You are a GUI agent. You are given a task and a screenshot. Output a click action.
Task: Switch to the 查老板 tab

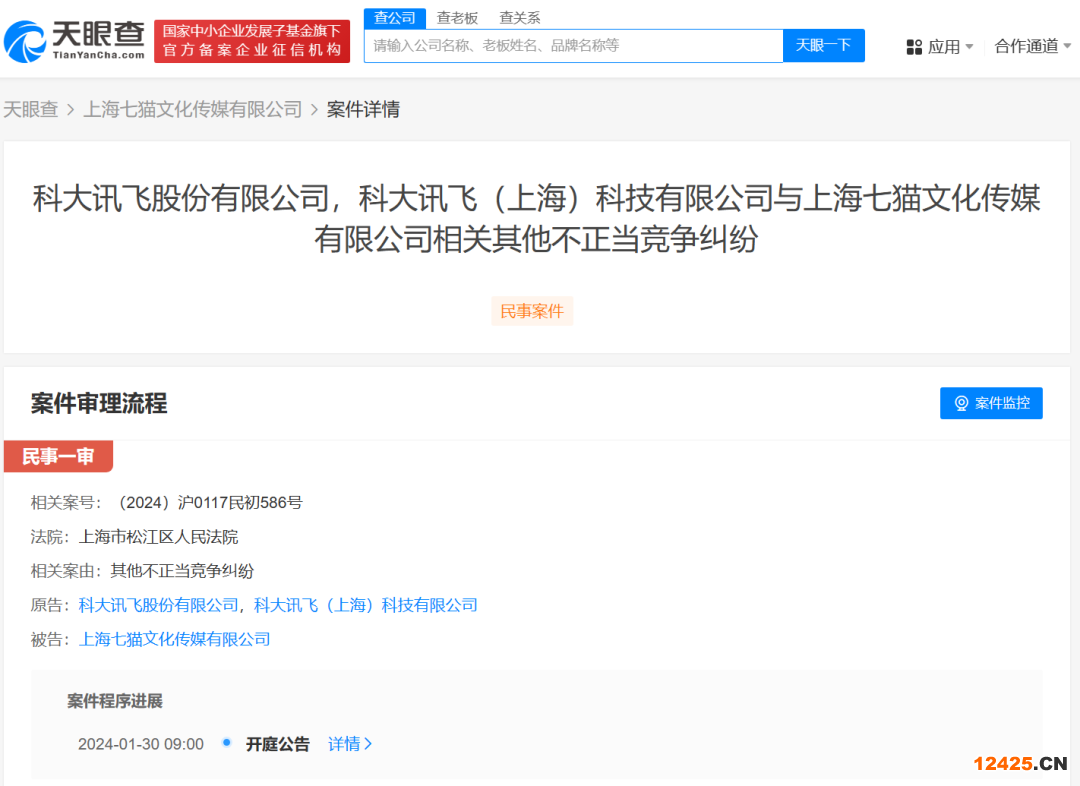pos(457,18)
